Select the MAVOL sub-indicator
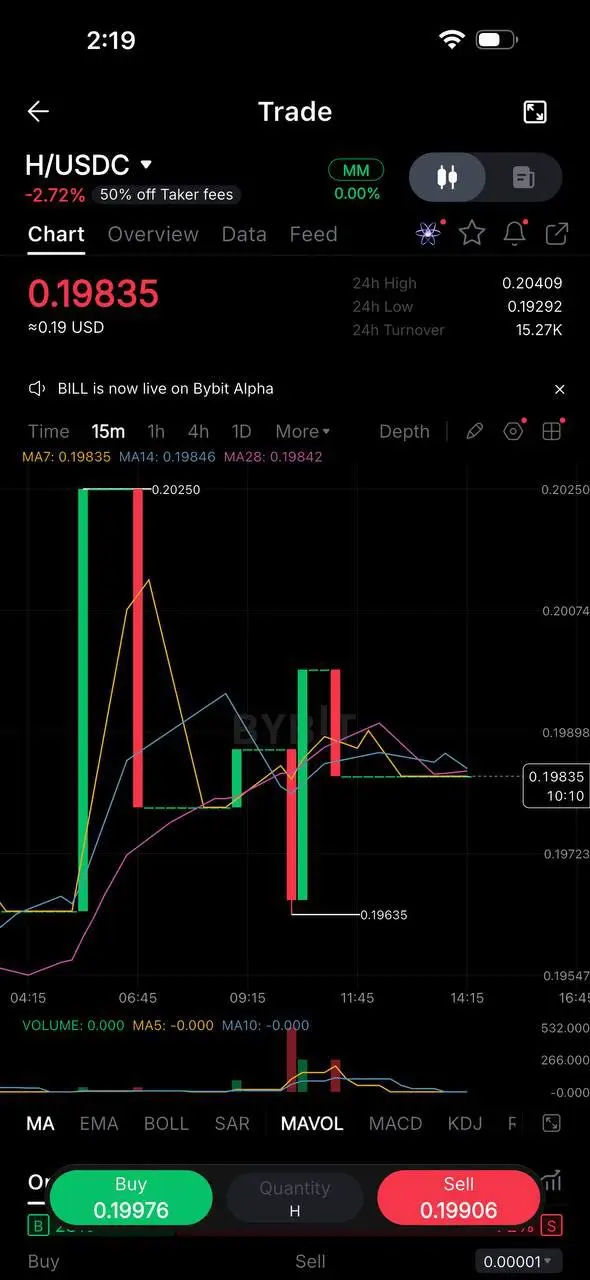The width and height of the screenshot is (590, 1280). [x=312, y=1124]
